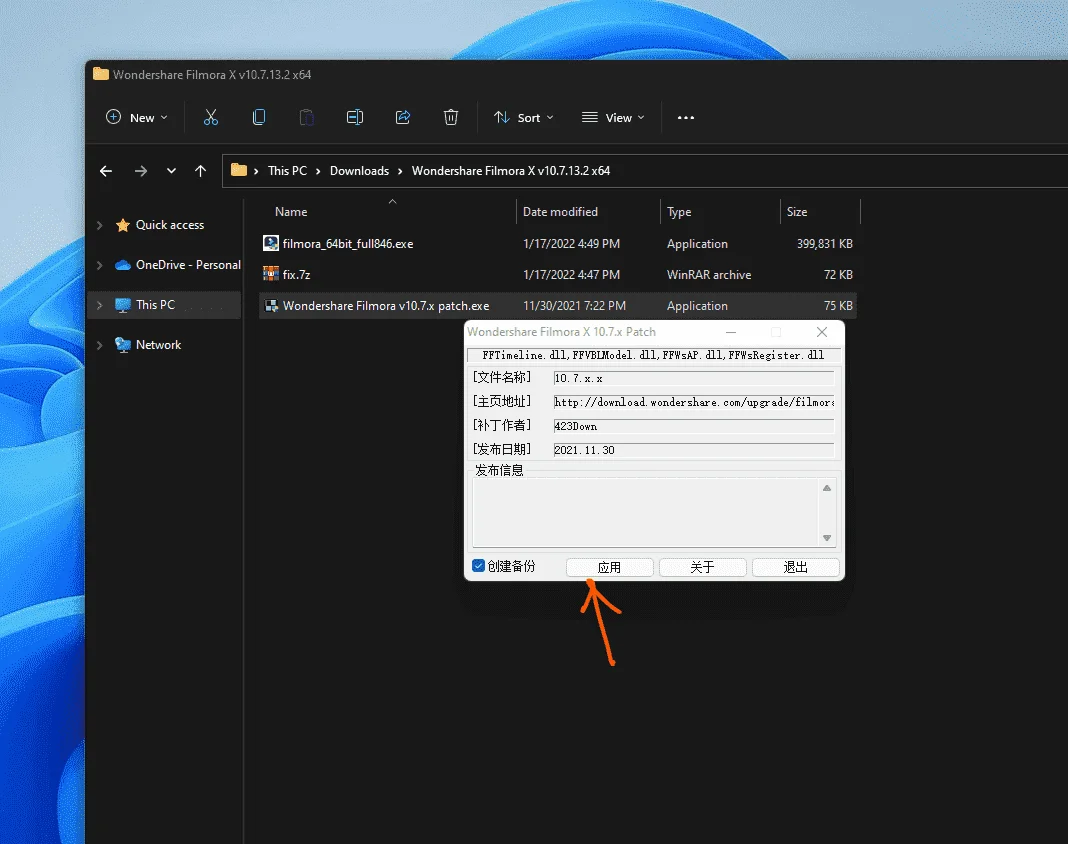Click the 文件名称 field with 10.7.x.x

pyautogui.click(x=693, y=378)
